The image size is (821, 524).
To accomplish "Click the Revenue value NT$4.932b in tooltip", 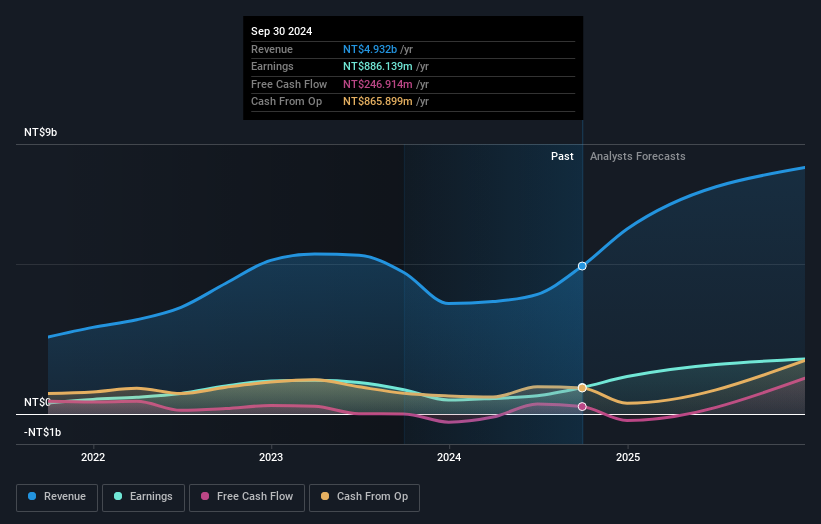I will pos(370,49).
